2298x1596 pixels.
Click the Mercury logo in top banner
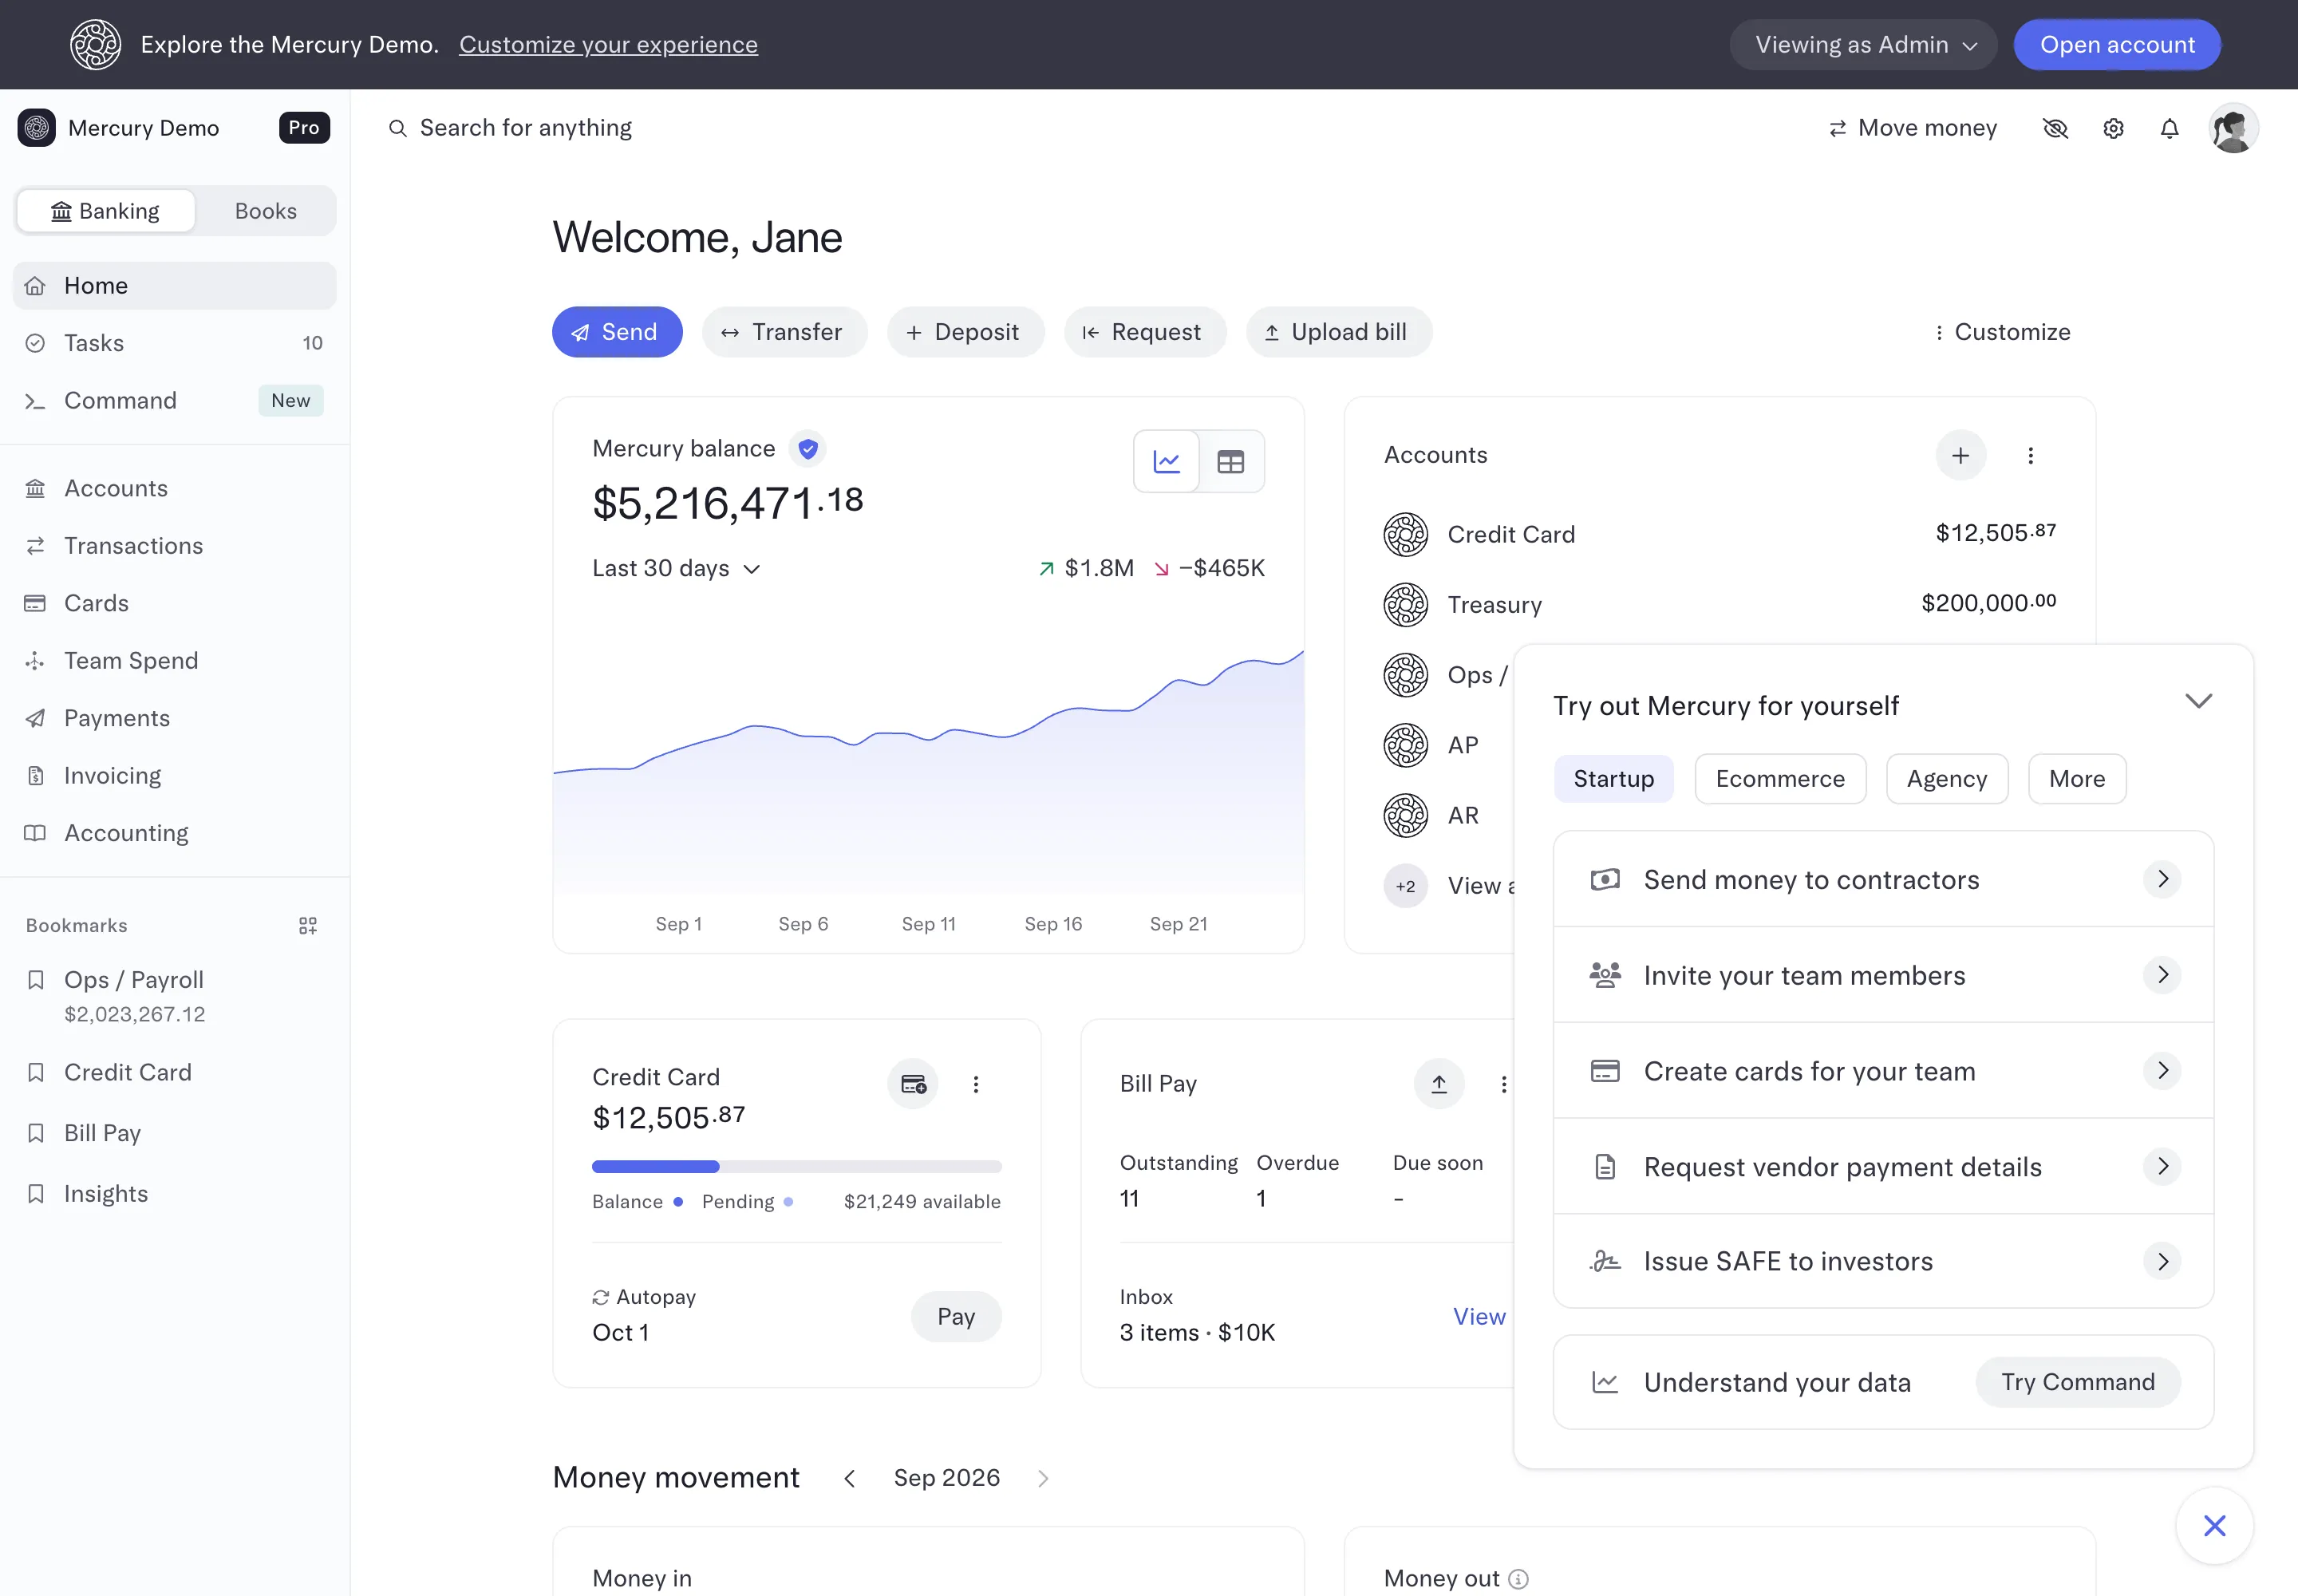95,45
